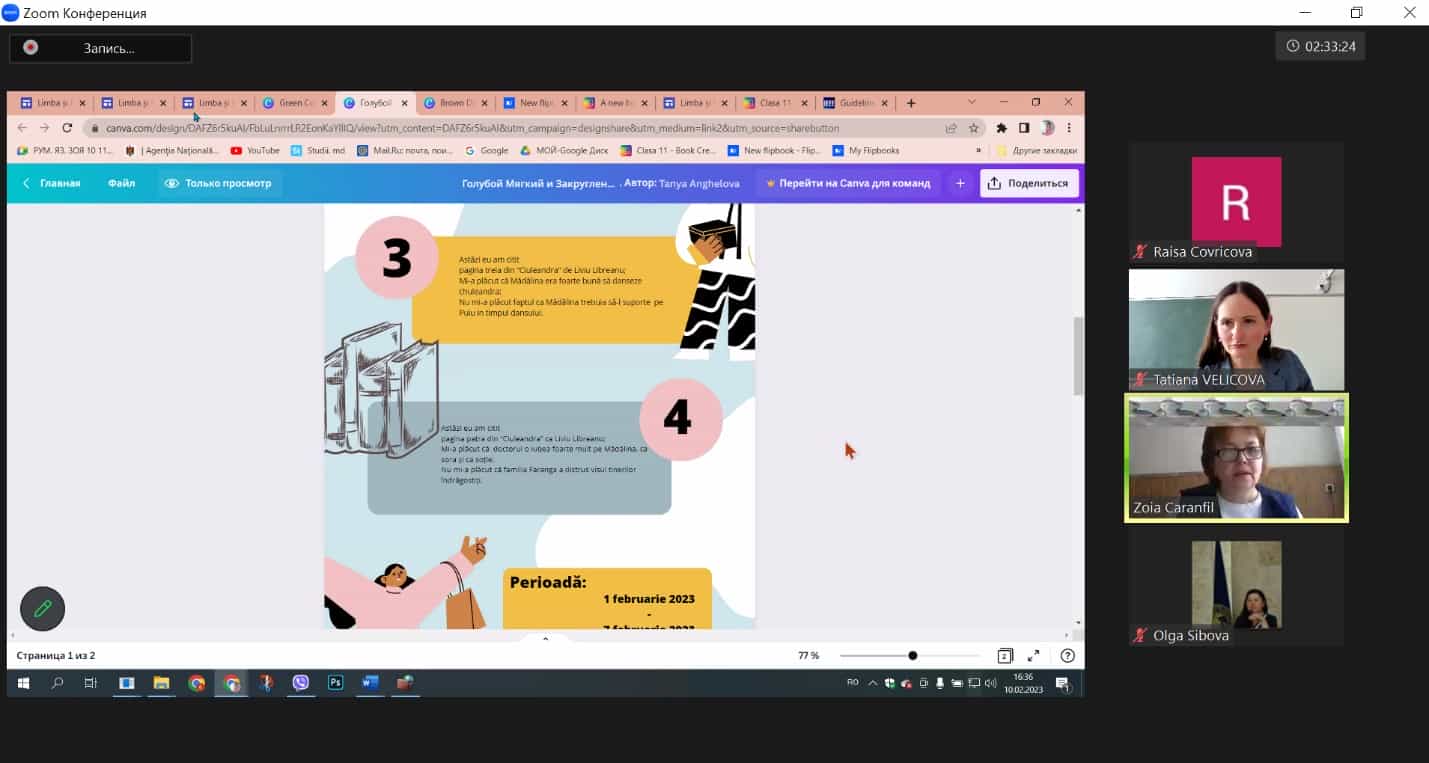Toggle the Только просмотр view-only mode
The height and width of the screenshot is (763, 1429).
218,183
